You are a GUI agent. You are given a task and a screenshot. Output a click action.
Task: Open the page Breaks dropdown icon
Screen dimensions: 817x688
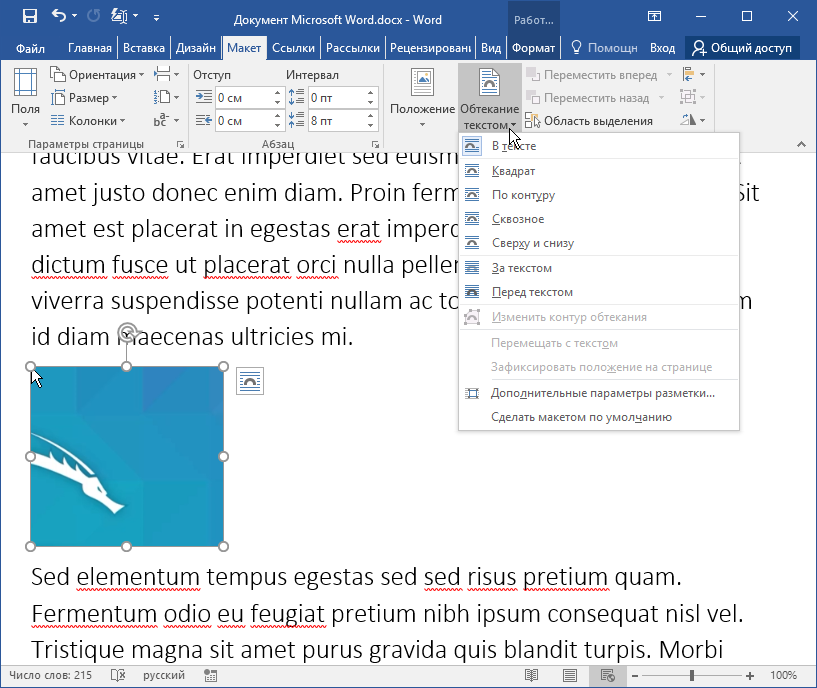tap(167, 75)
